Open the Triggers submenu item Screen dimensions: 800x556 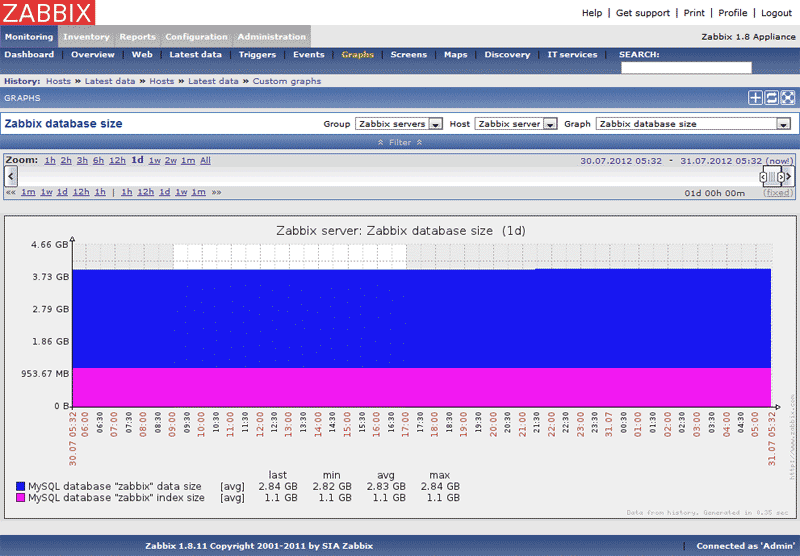coord(257,55)
